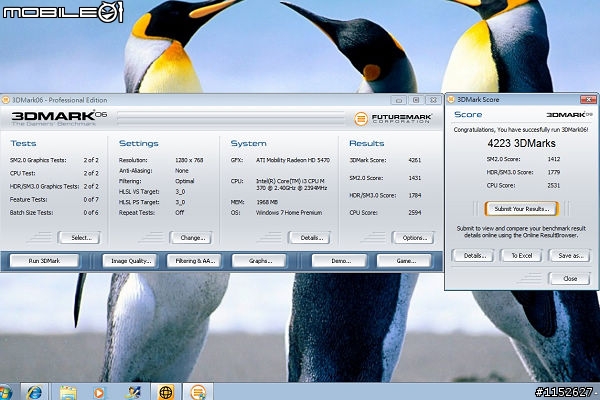
Task: Click HDR/SM3.0 Score value 1779 in dialog
Action: pos(553,172)
